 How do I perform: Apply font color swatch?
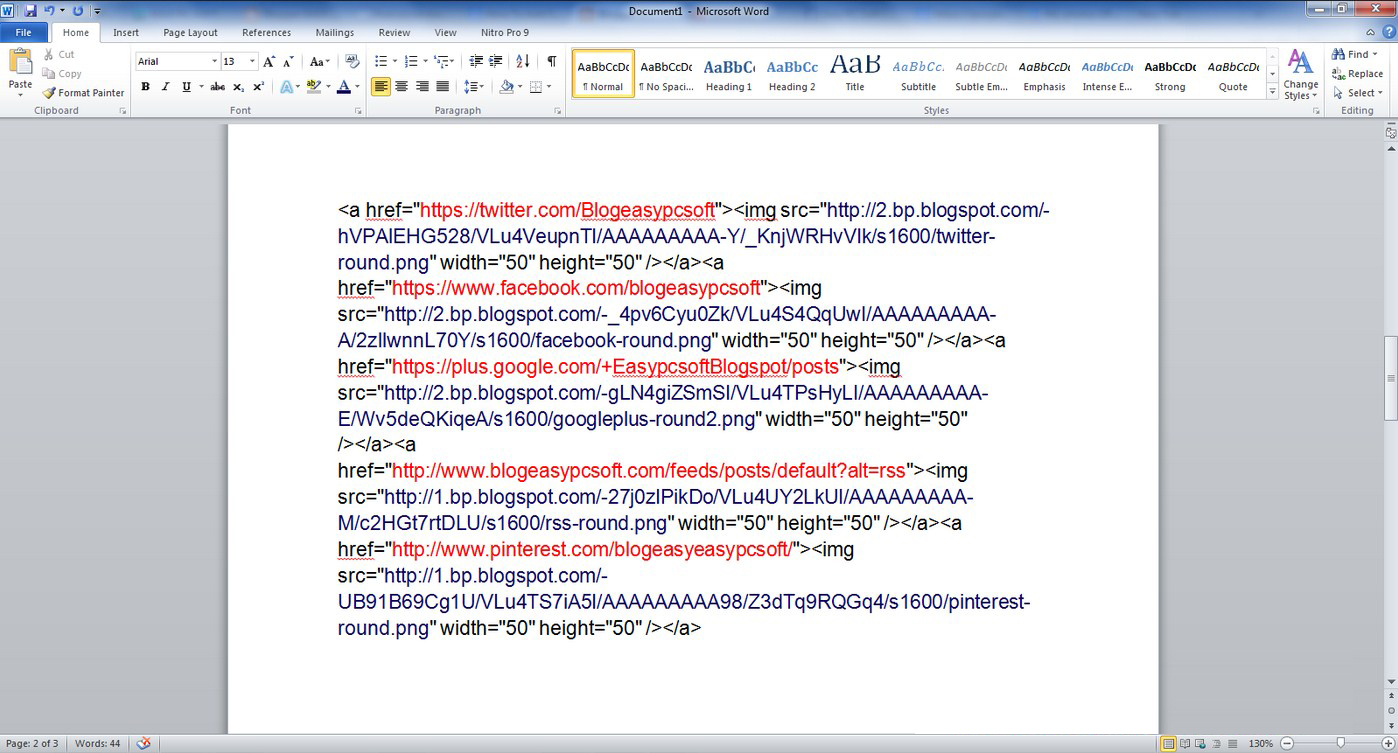click(x=343, y=87)
